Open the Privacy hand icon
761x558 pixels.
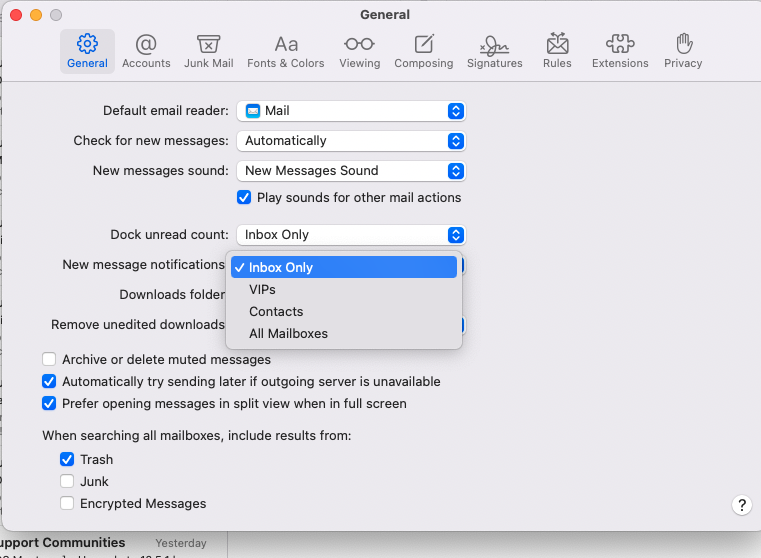[x=683, y=44]
